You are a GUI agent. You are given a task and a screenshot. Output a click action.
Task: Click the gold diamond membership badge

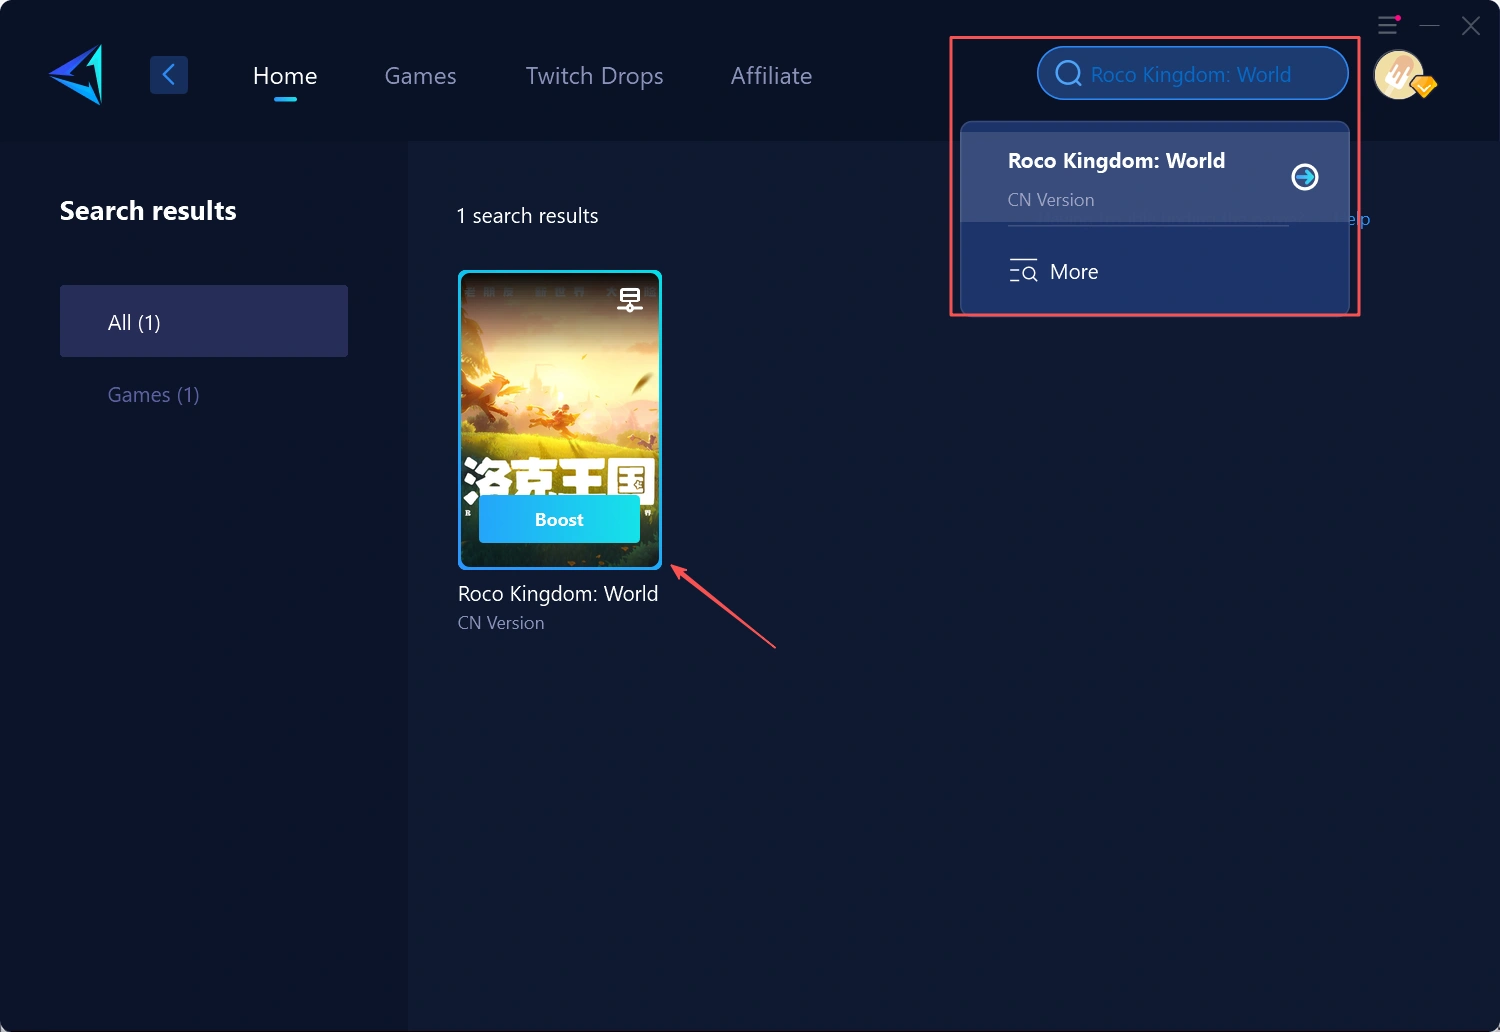[x=1423, y=87]
